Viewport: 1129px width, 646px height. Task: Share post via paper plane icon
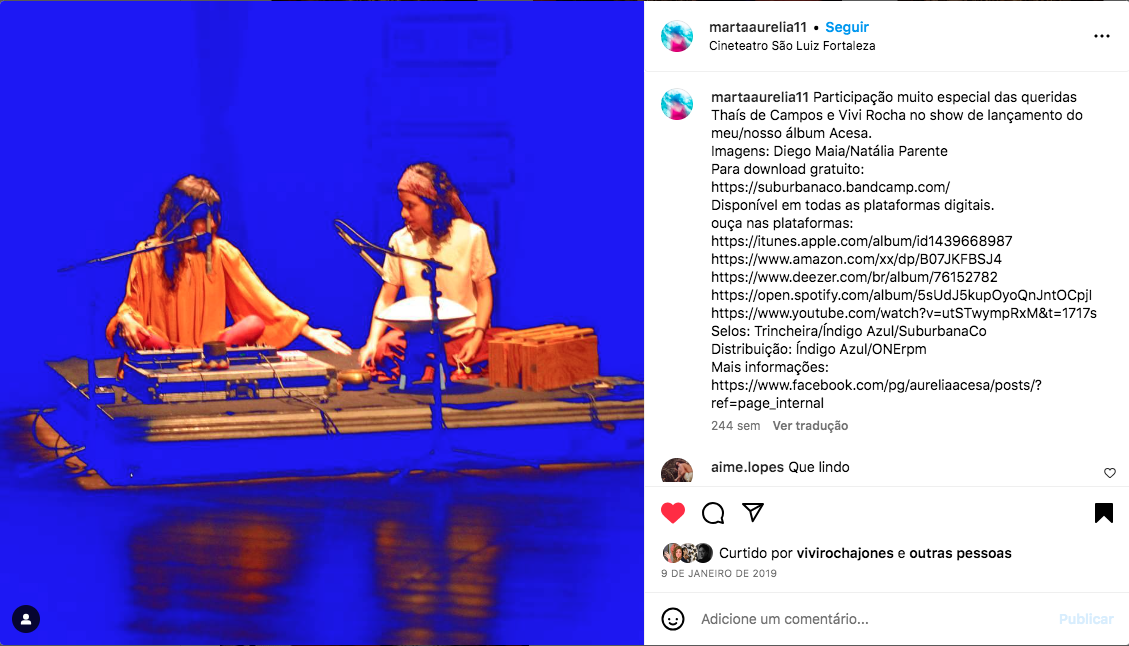(x=752, y=512)
